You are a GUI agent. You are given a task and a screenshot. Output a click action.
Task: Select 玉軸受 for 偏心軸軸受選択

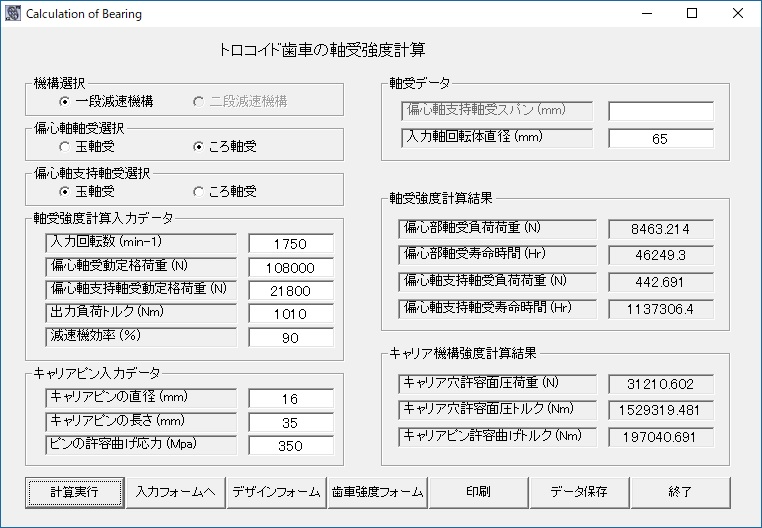tap(65, 146)
